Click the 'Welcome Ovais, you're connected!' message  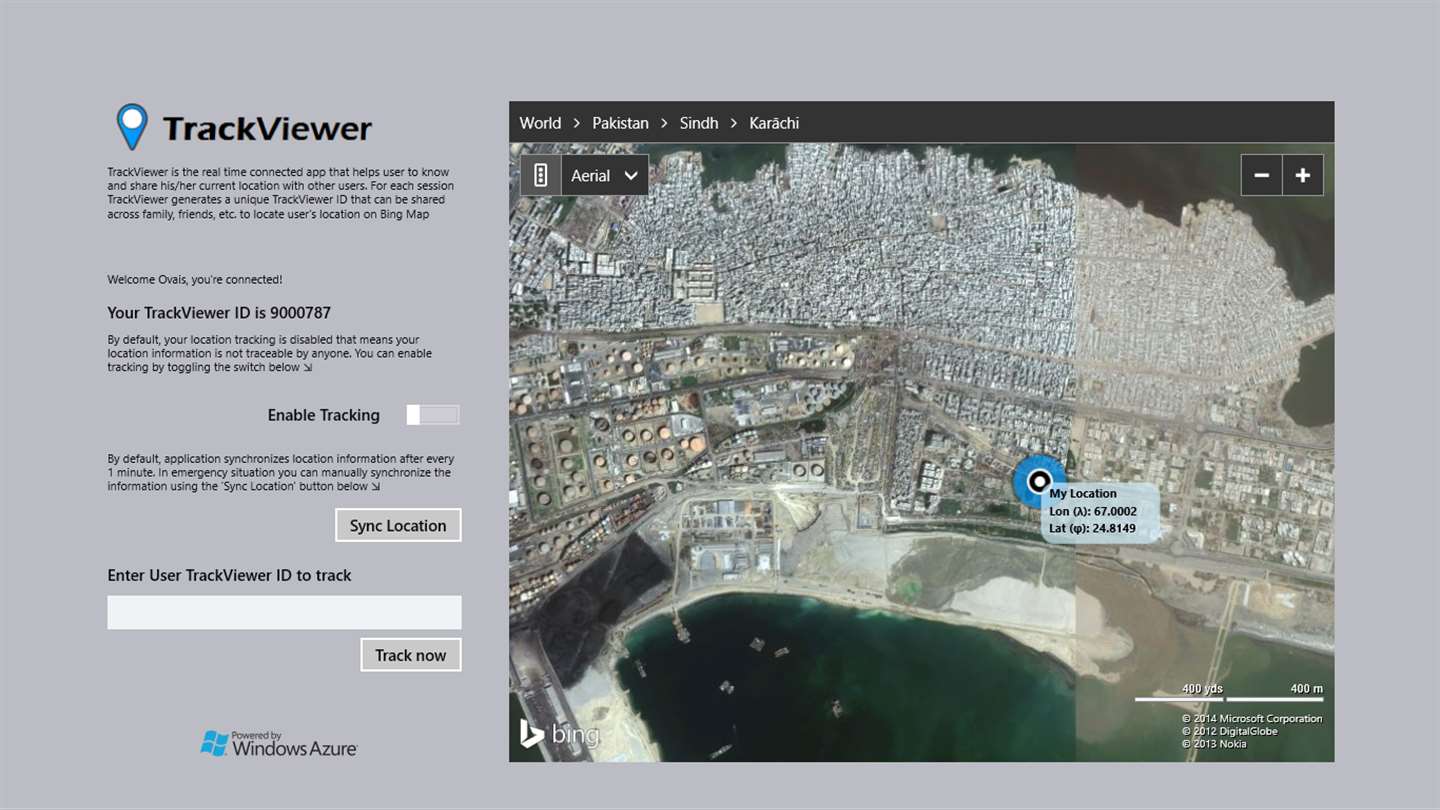tap(195, 280)
